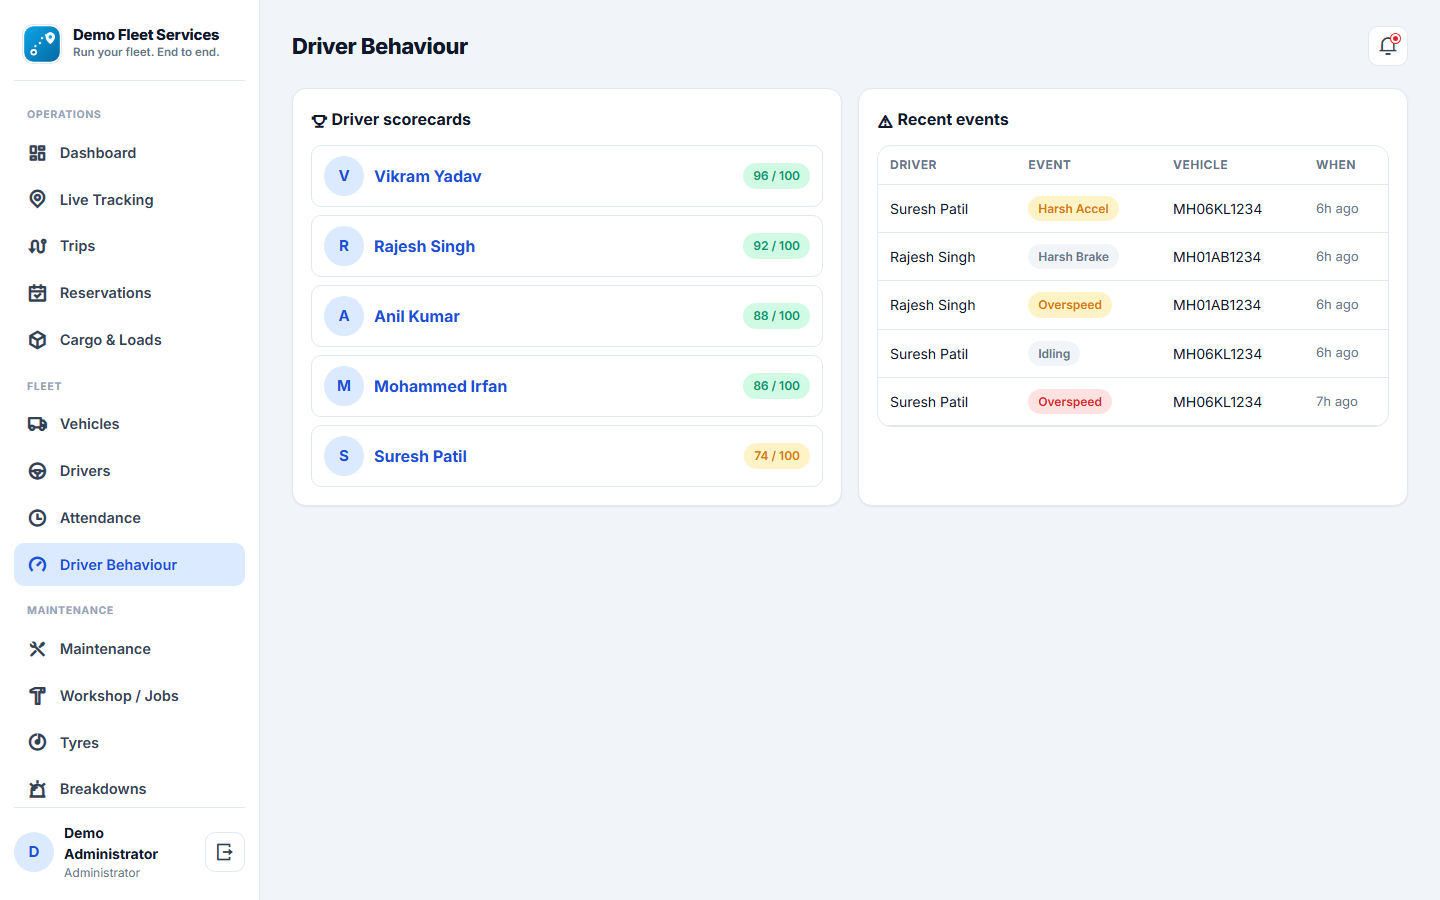
Task: Click the Cargo & Loads box icon
Action: pos(38,340)
